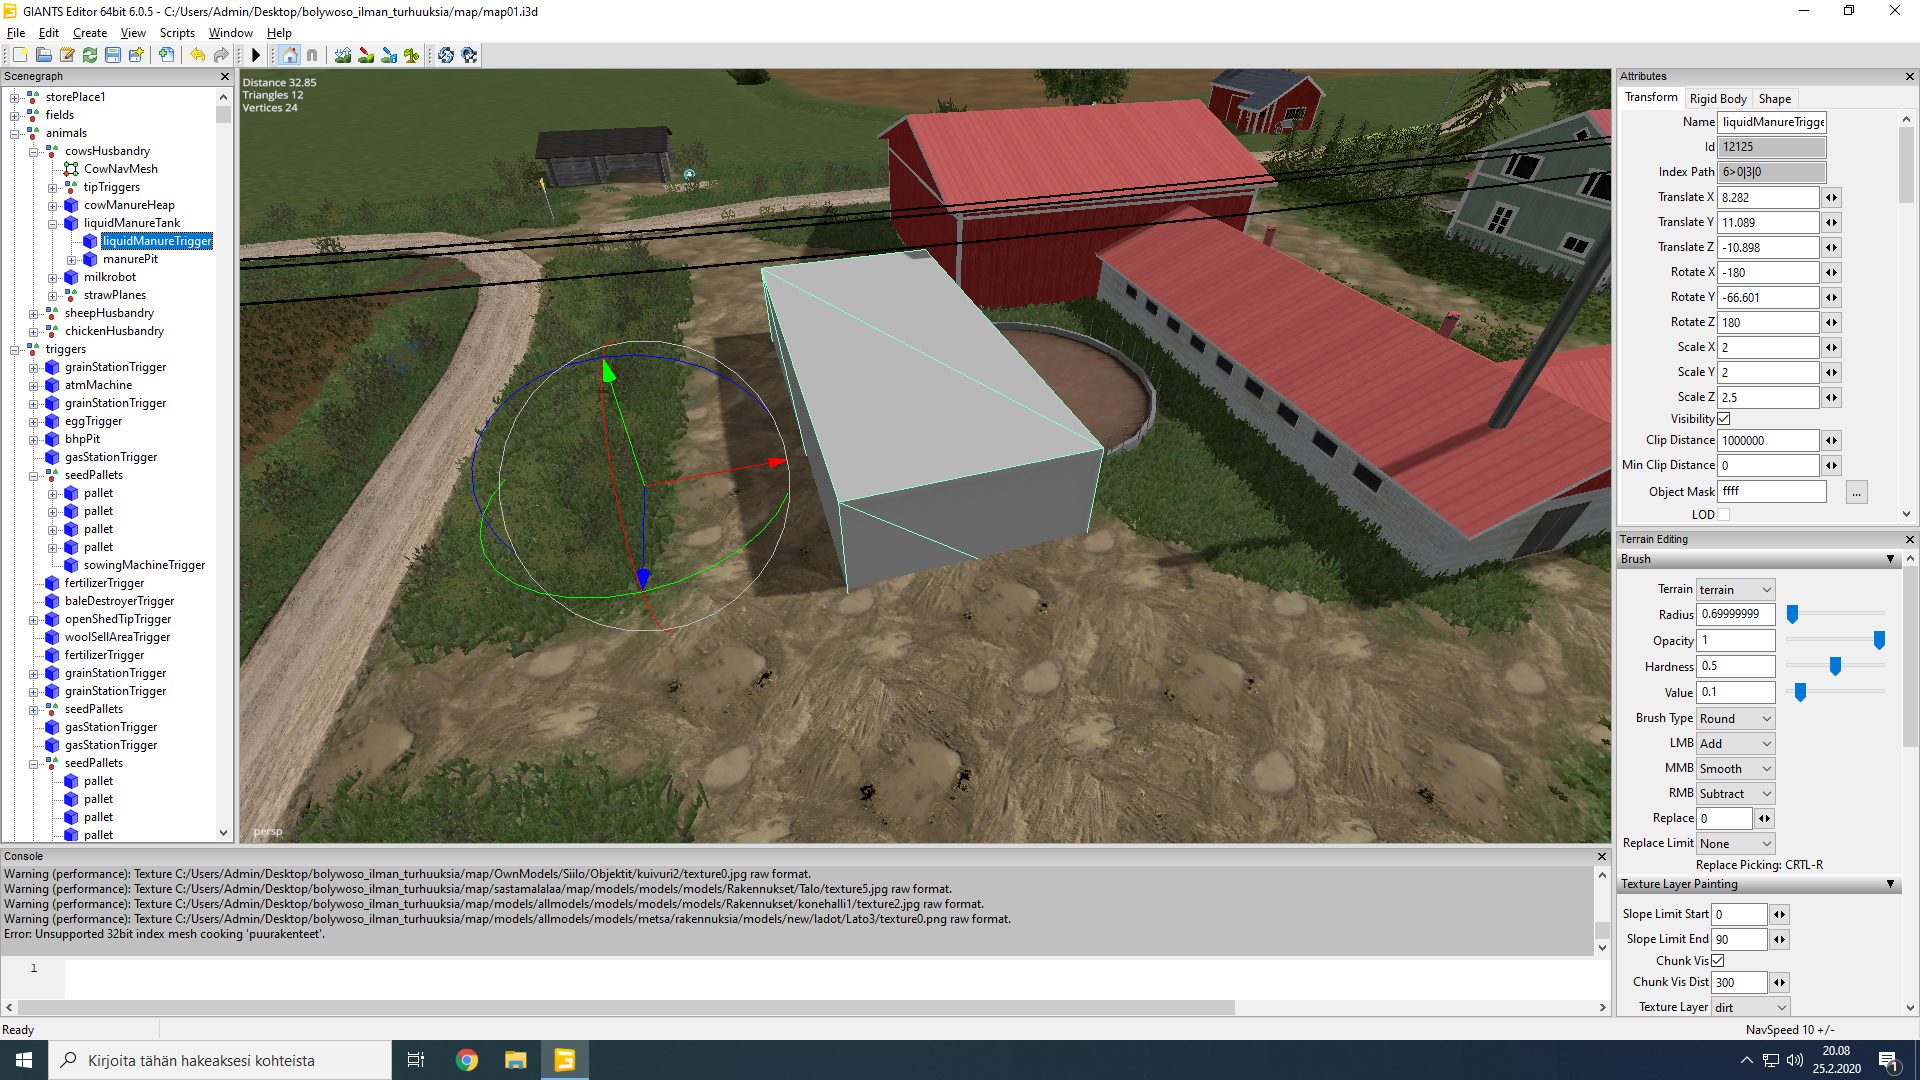Open the RMB Subtract dropdown
Screen dimensions: 1920x1080
1736,794
